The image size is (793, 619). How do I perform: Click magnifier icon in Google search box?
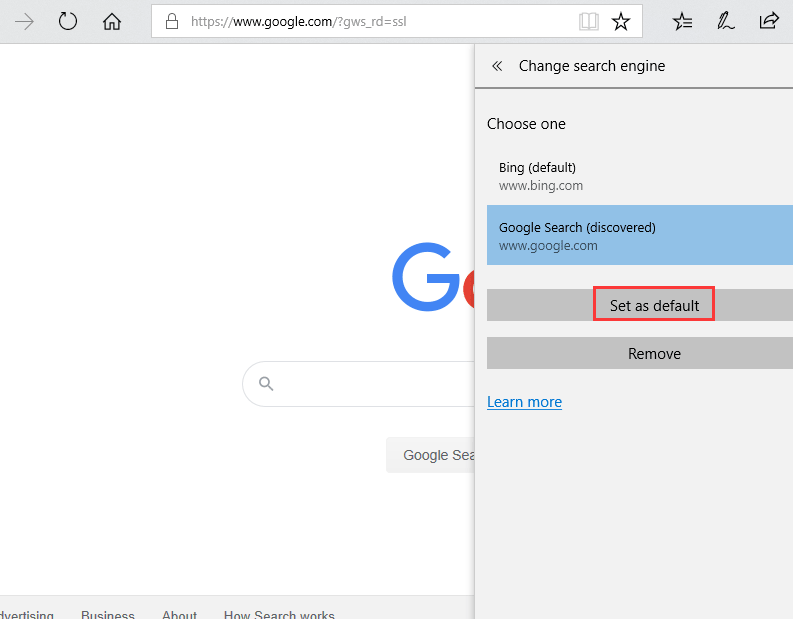(266, 384)
